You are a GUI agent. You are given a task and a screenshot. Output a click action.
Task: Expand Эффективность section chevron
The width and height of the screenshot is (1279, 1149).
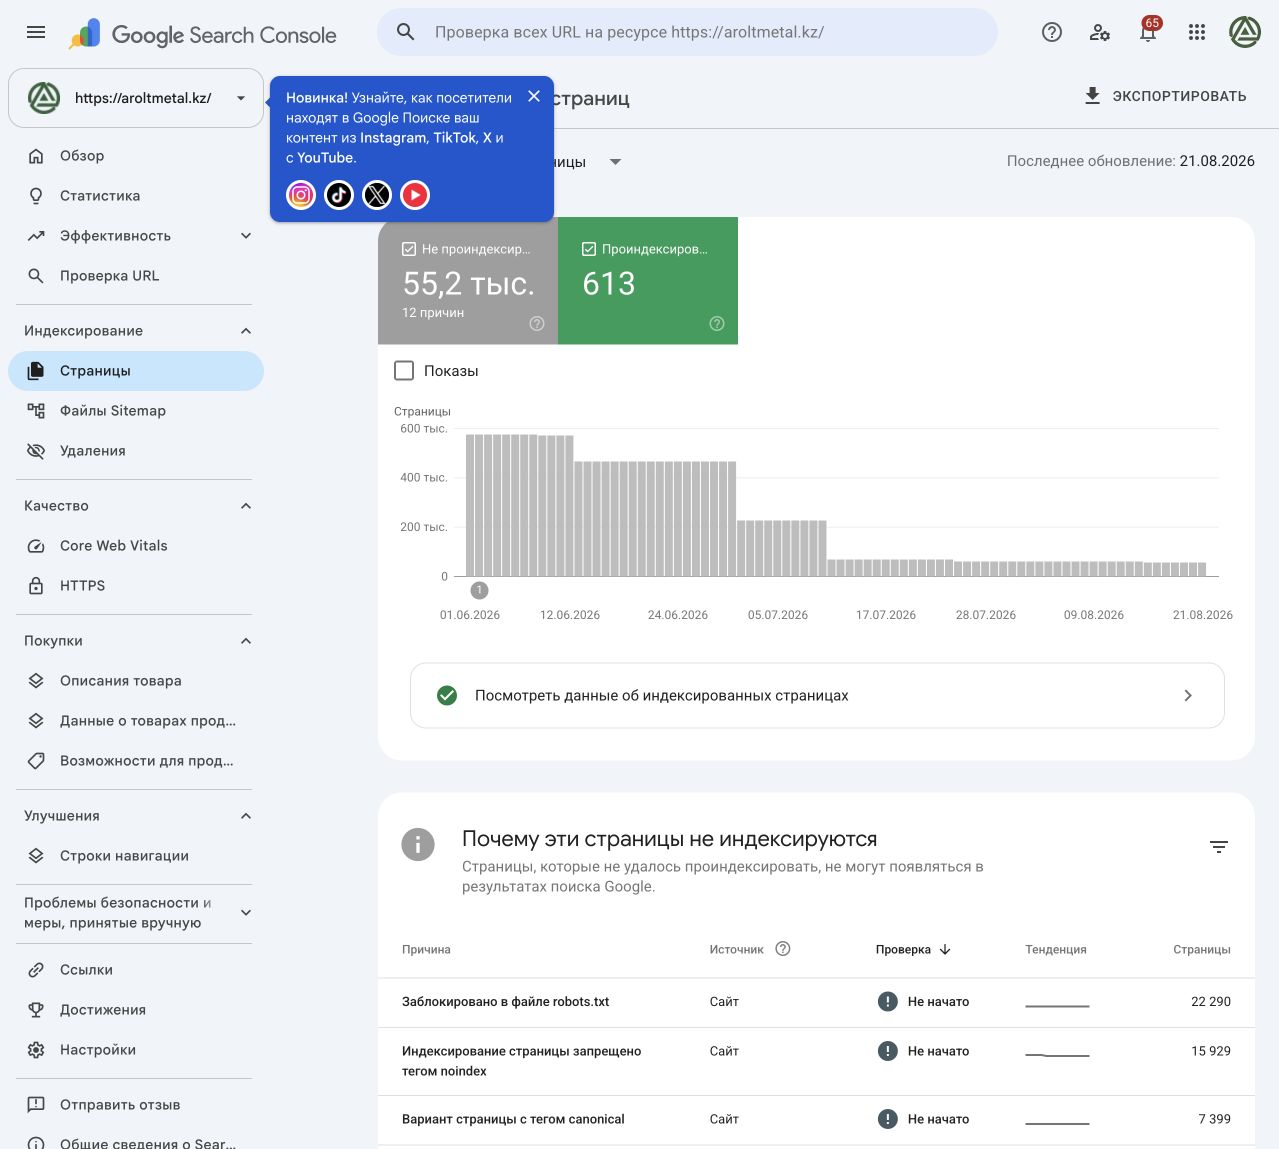coord(246,236)
